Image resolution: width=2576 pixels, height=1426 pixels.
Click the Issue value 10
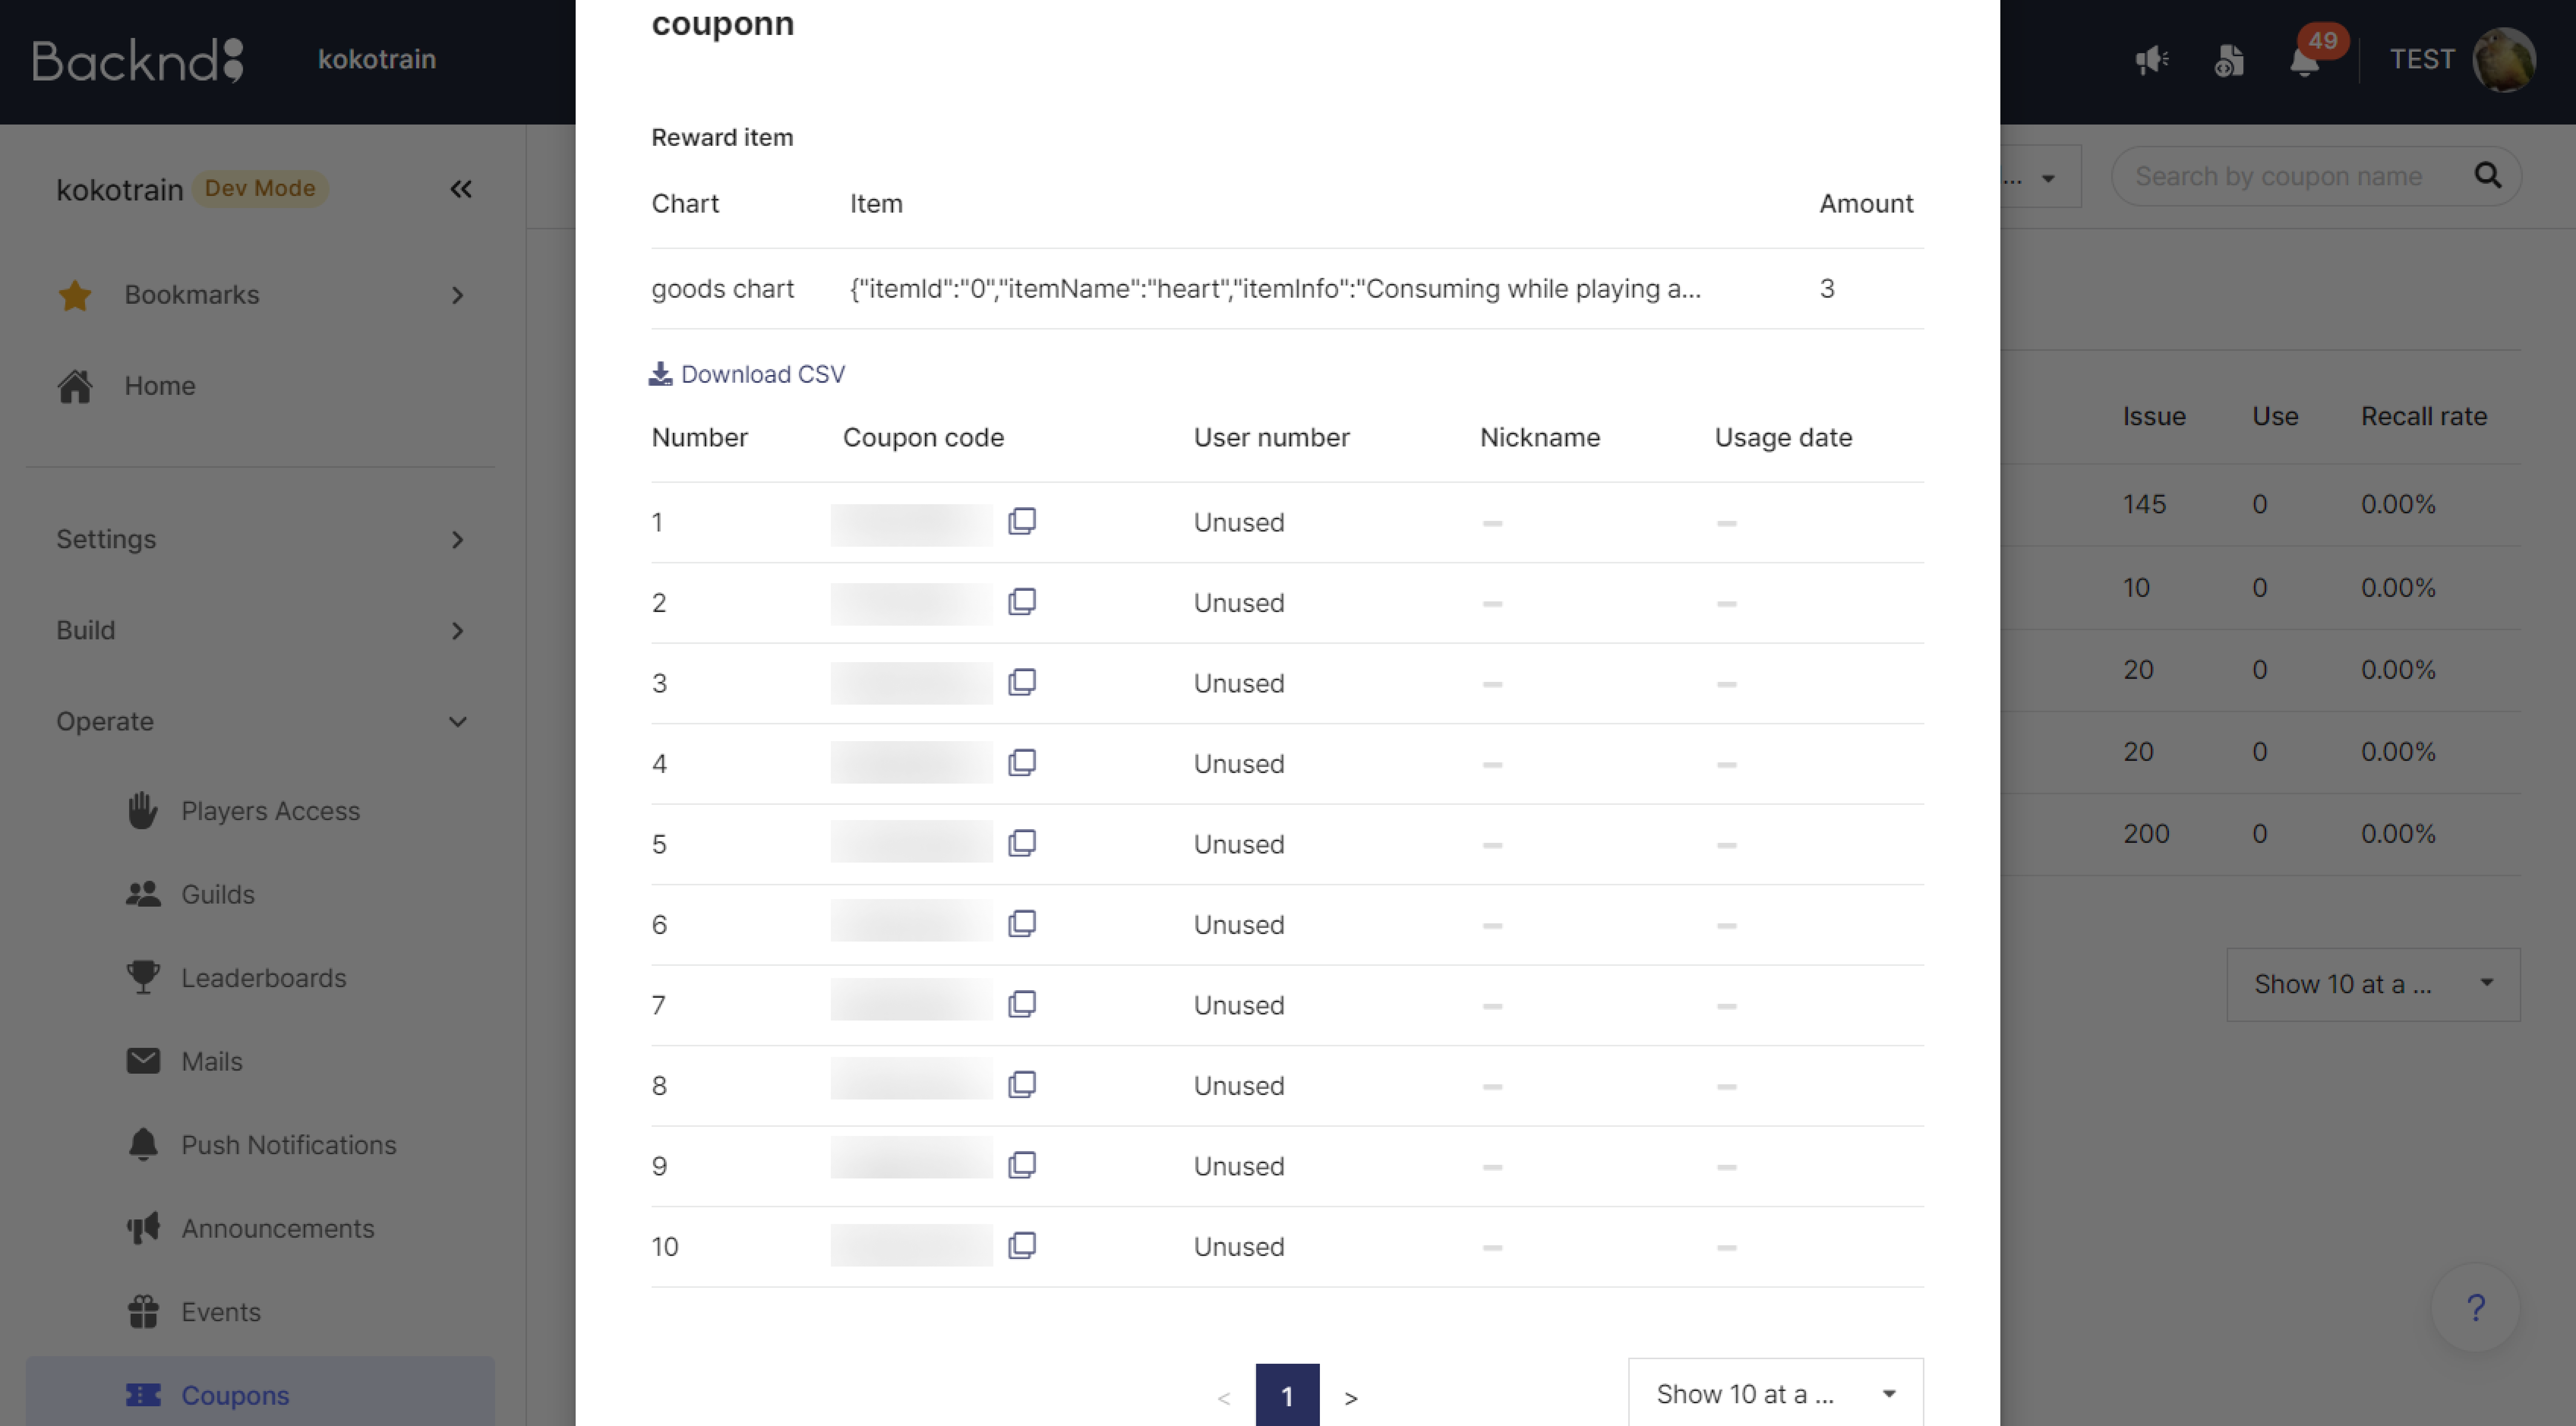[x=2136, y=588]
